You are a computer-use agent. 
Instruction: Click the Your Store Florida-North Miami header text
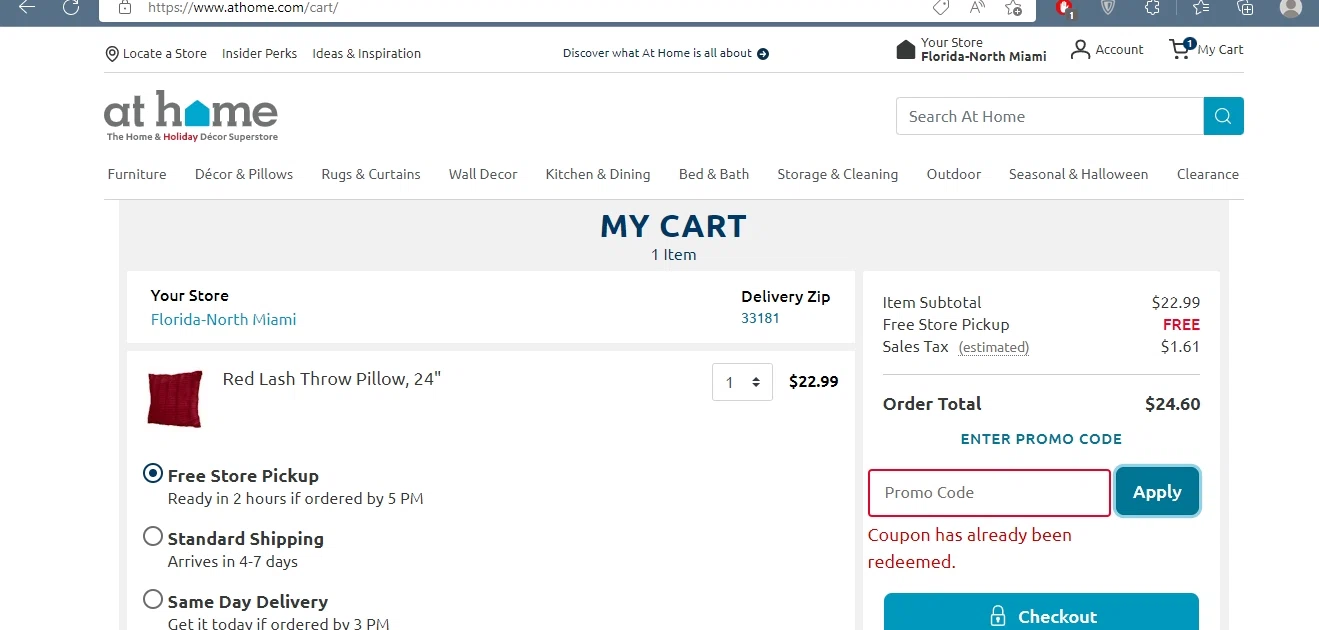coord(984,50)
